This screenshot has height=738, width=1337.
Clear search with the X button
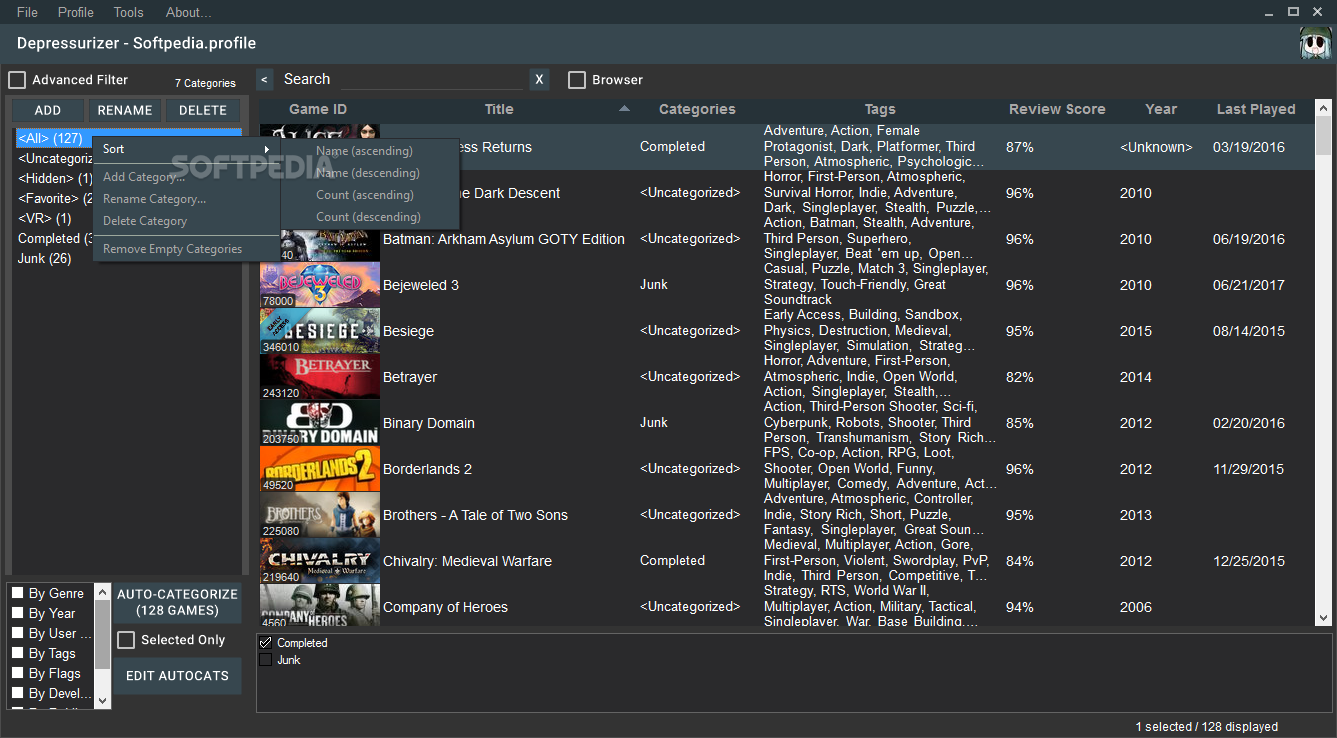click(539, 80)
